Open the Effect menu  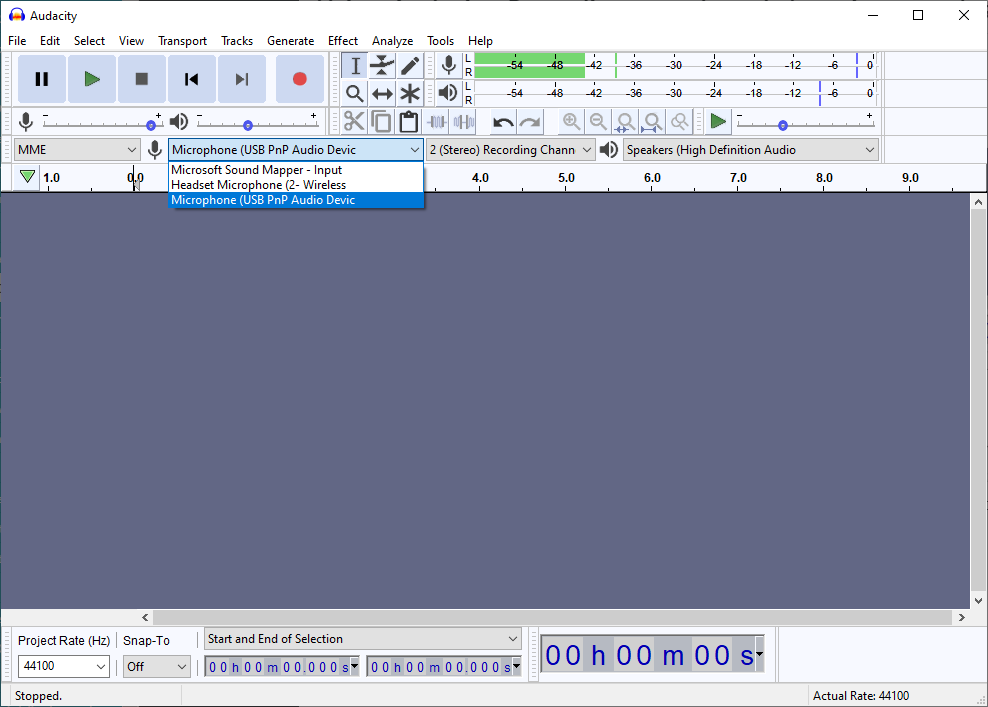click(x=343, y=41)
